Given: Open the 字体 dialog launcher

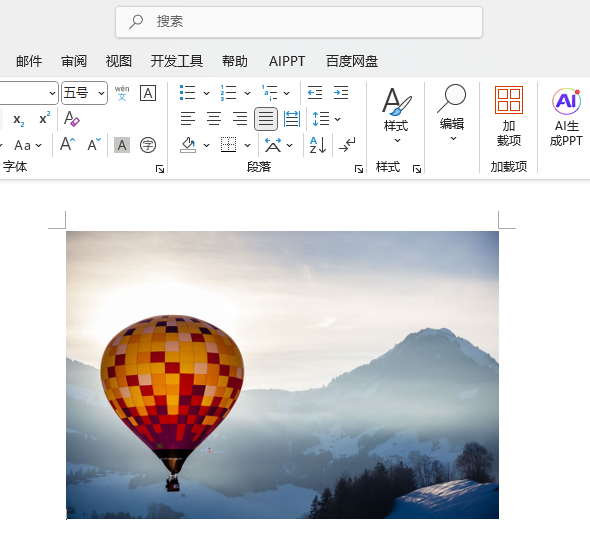Looking at the screenshot, I should [160, 169].
